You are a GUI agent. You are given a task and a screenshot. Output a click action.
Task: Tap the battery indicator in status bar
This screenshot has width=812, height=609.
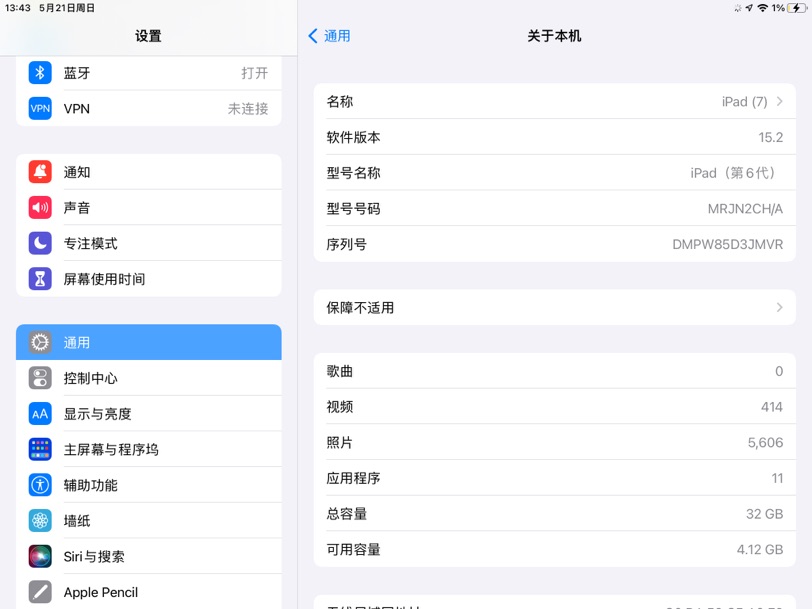pyautogui.click(x=796, y=8)
